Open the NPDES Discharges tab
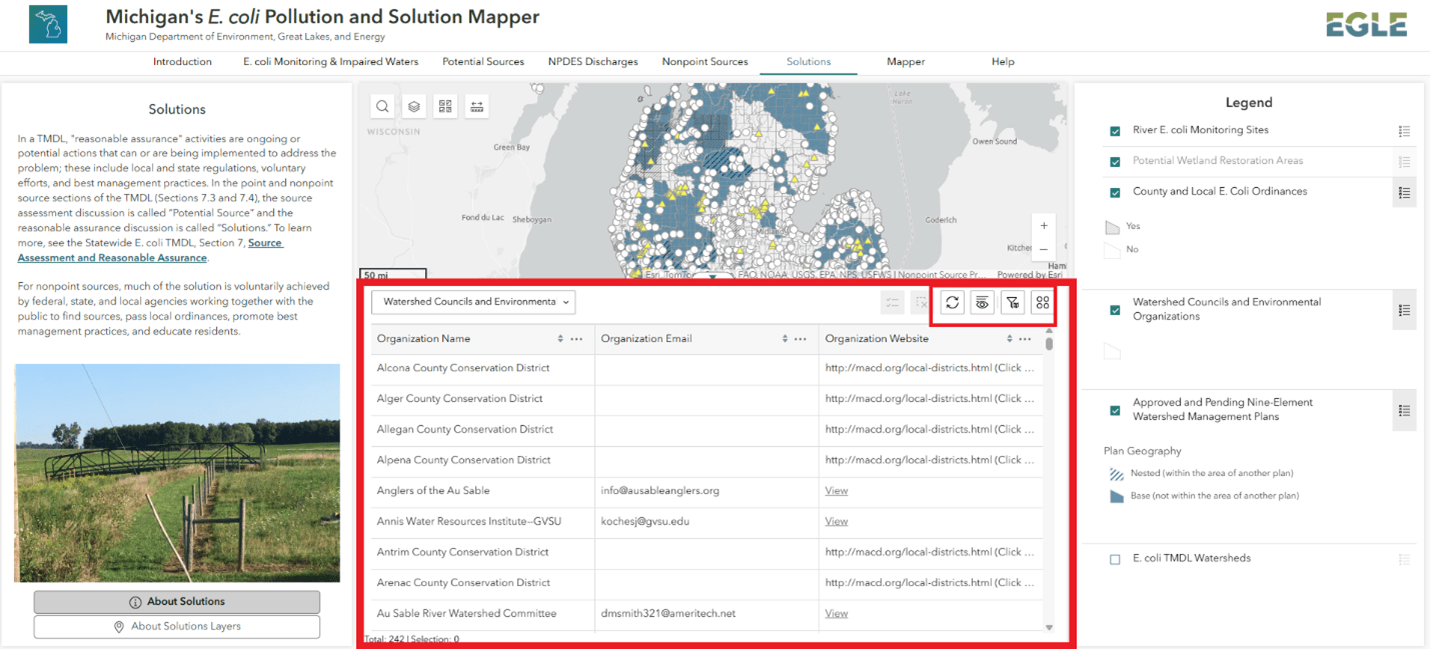 click(593, 62)
